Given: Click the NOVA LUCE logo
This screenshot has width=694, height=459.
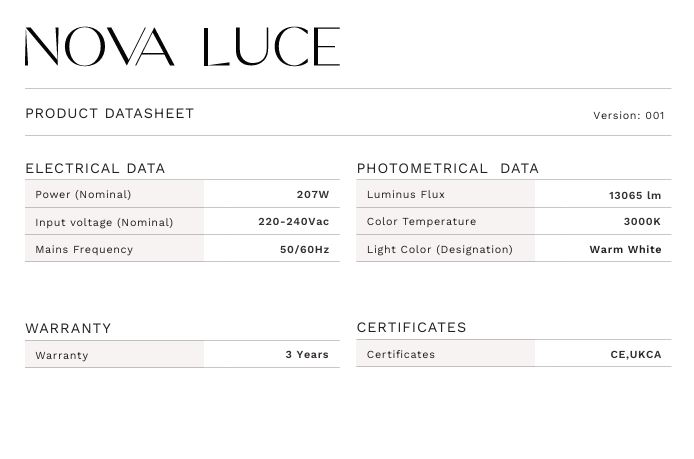Looking at the screenshot, I should coord(182,46).
